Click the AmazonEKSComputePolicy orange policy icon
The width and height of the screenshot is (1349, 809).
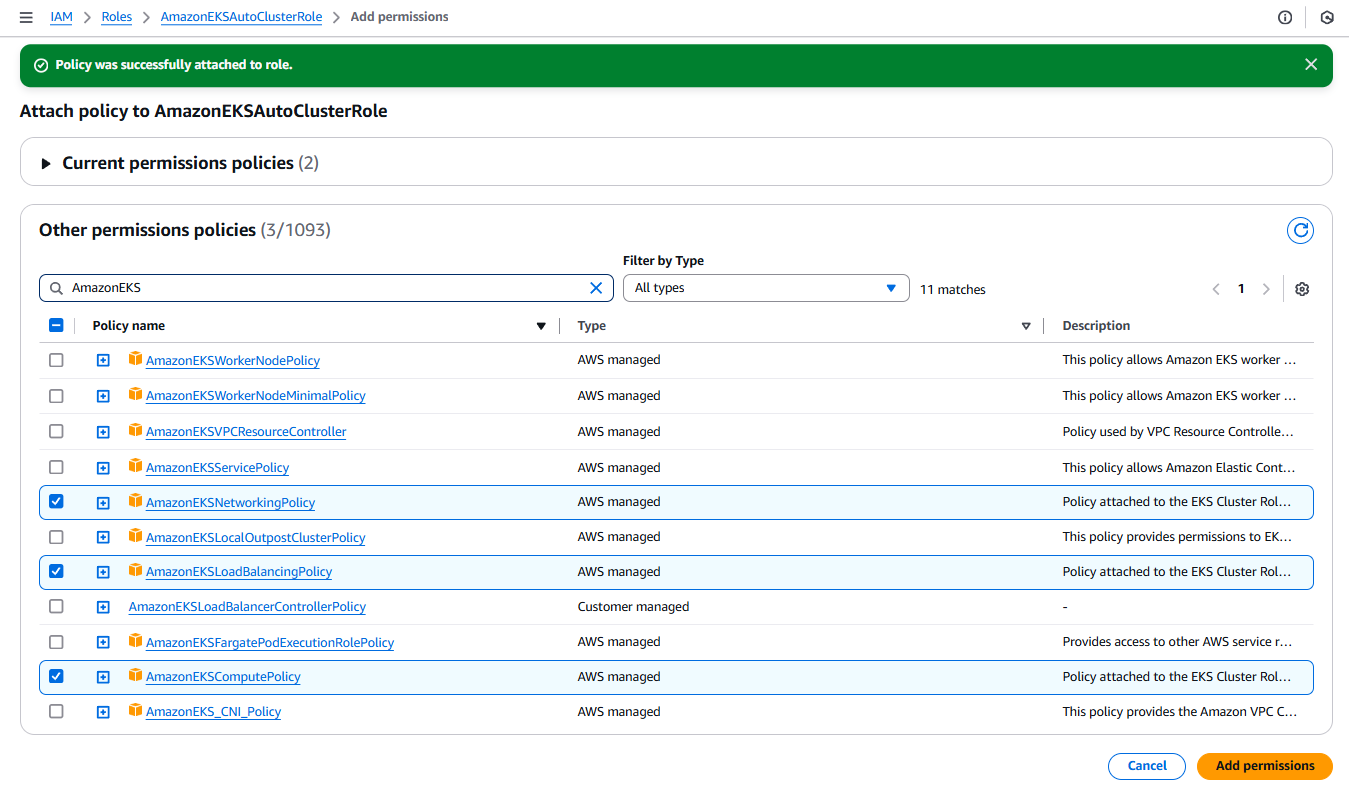pos(135,676)
